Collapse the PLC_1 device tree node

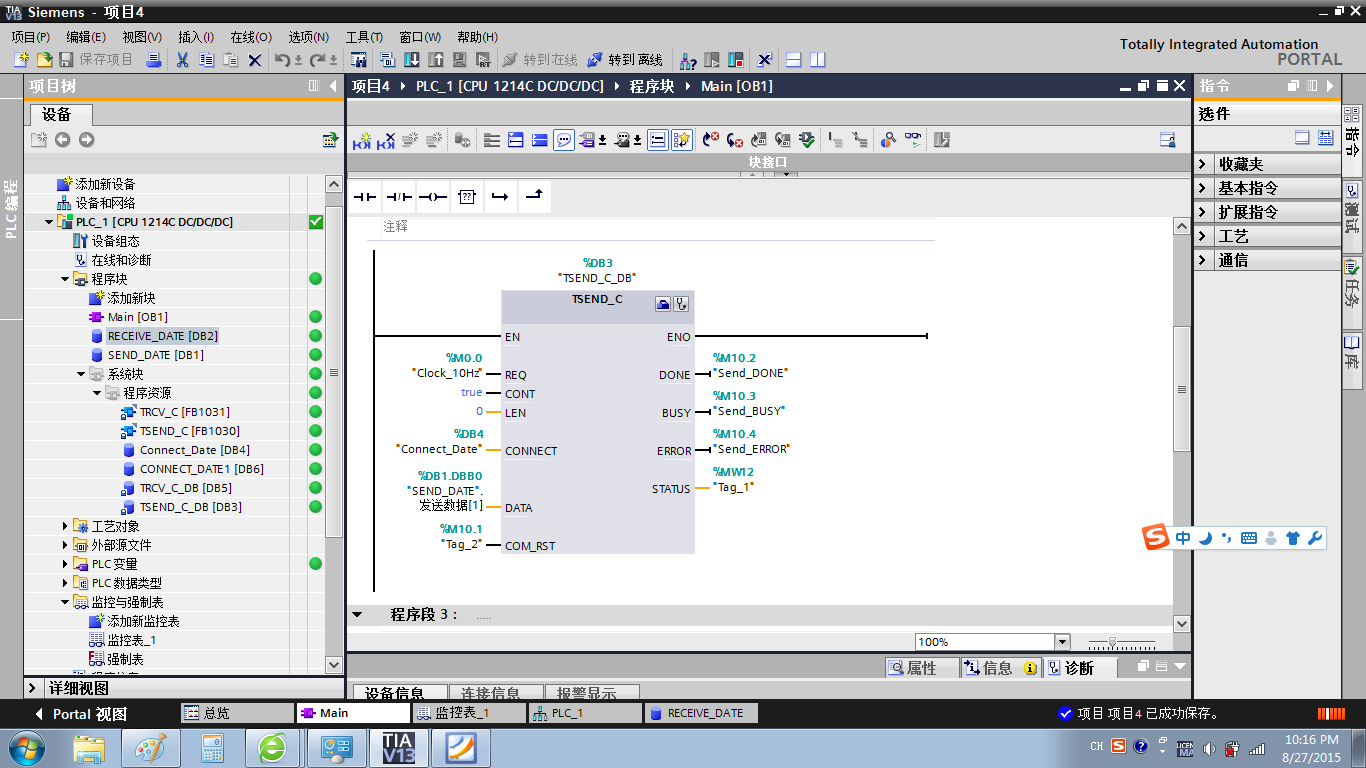pyautogui.click(x=49, y=222)
